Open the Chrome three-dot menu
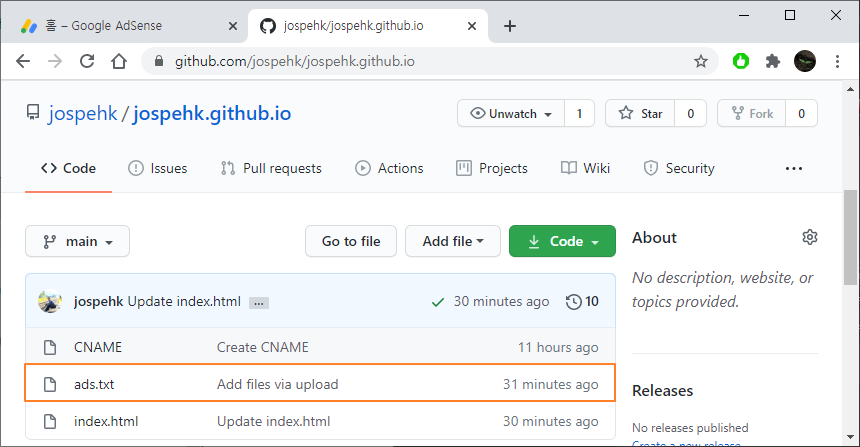Image resolution: width=860 pixels, height=447 pixels. [837, 61]
